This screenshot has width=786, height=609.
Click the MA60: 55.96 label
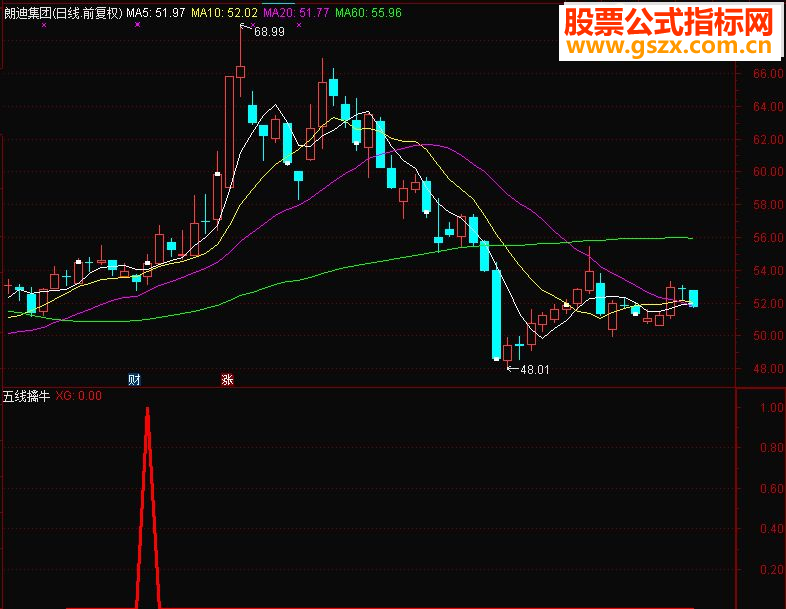click(x=368, y=13)
